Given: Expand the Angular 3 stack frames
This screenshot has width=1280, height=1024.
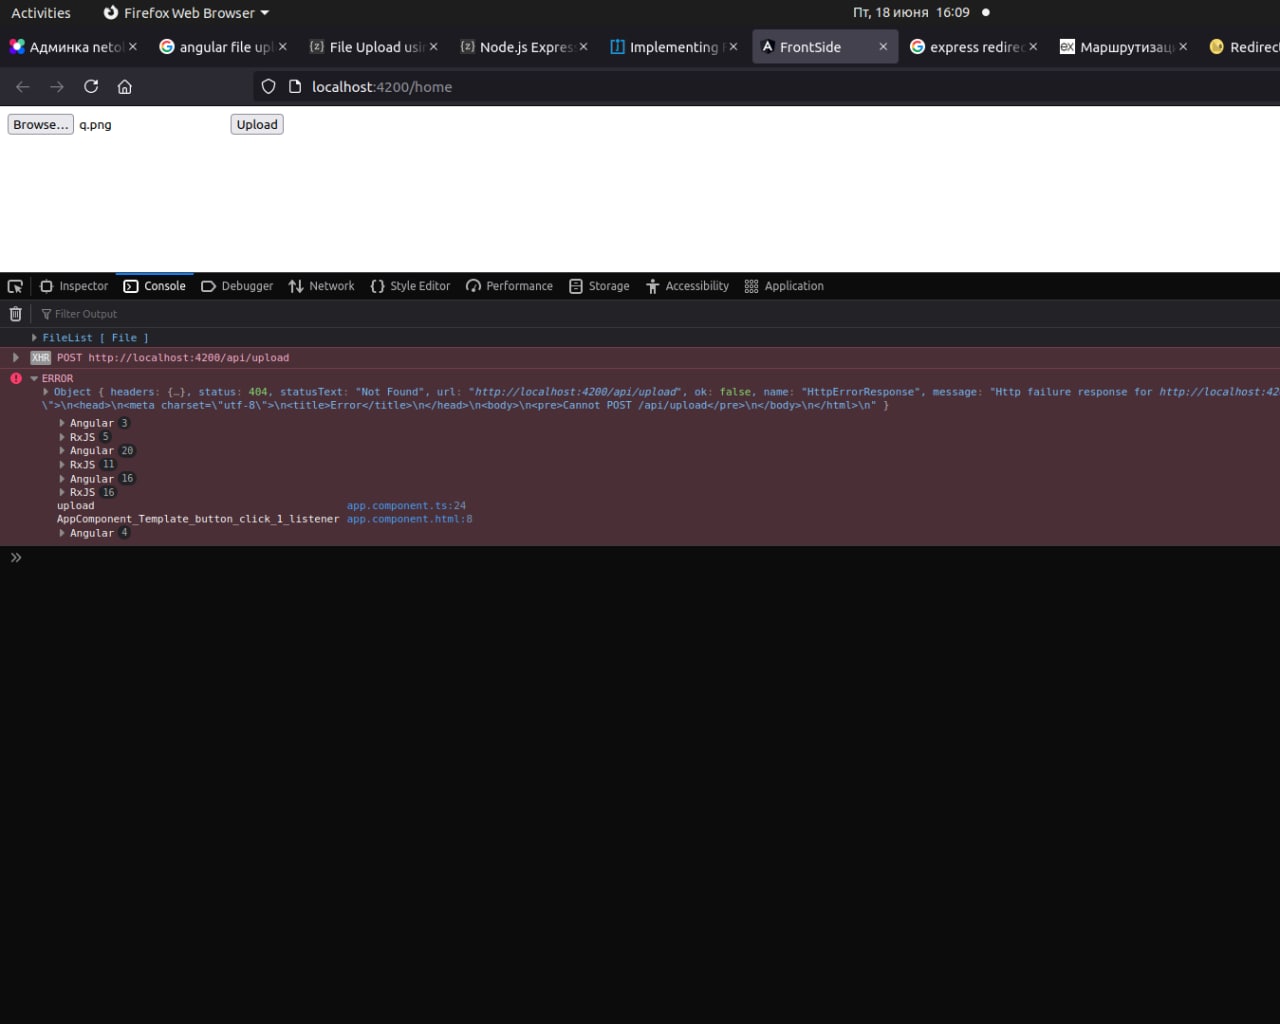Looking at the screenshot, I should [62, 423].
